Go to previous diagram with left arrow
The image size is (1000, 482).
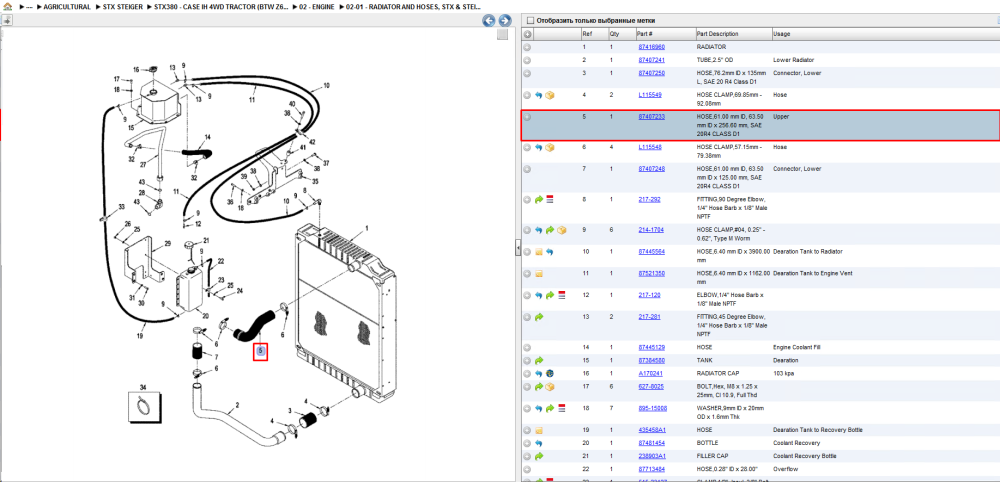pos(489,20)
